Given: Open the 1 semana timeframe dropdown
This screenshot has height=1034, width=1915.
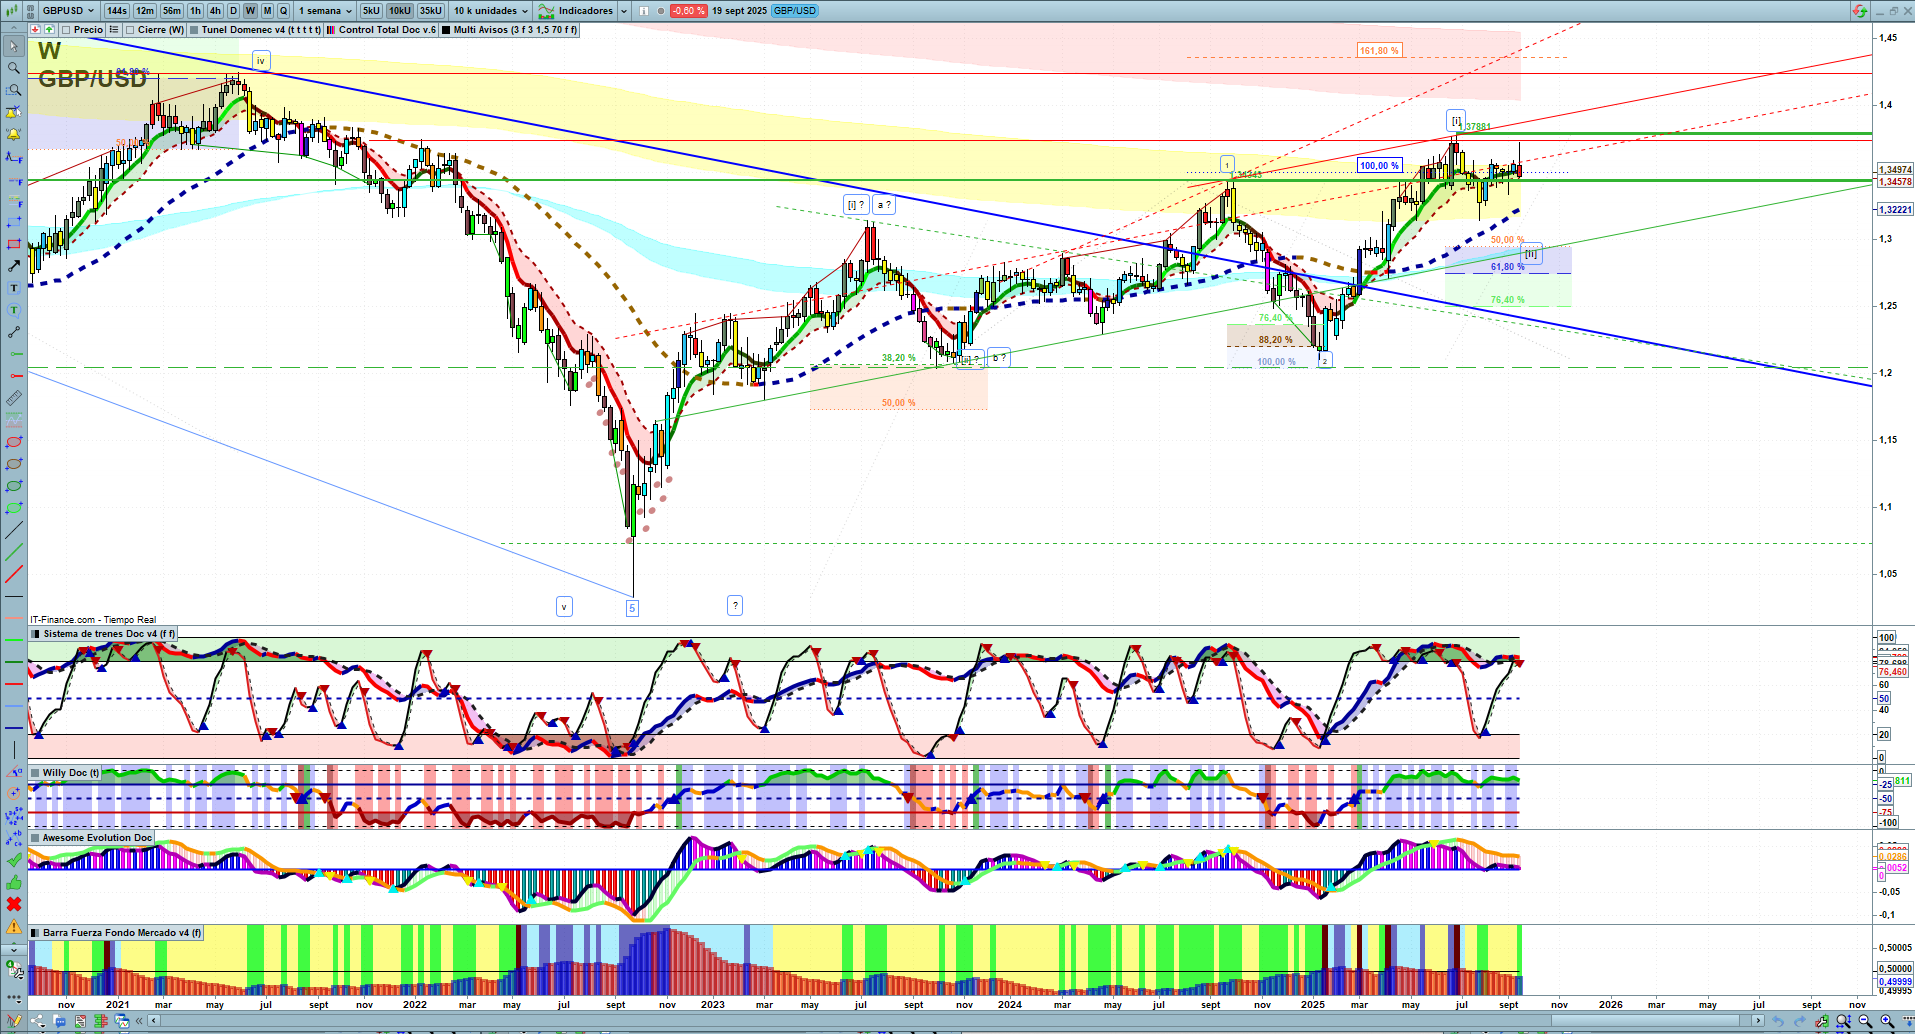Looking at the screenshot, I should (324, 11).
